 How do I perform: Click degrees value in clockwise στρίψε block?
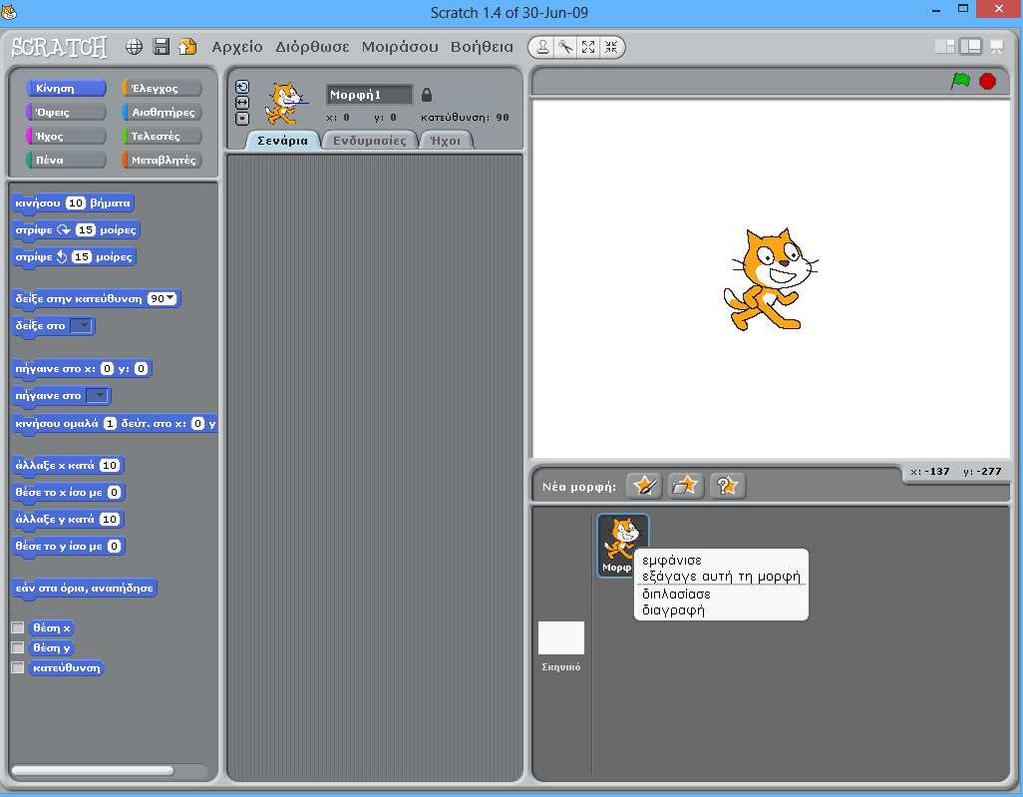(x=85, y=230)
